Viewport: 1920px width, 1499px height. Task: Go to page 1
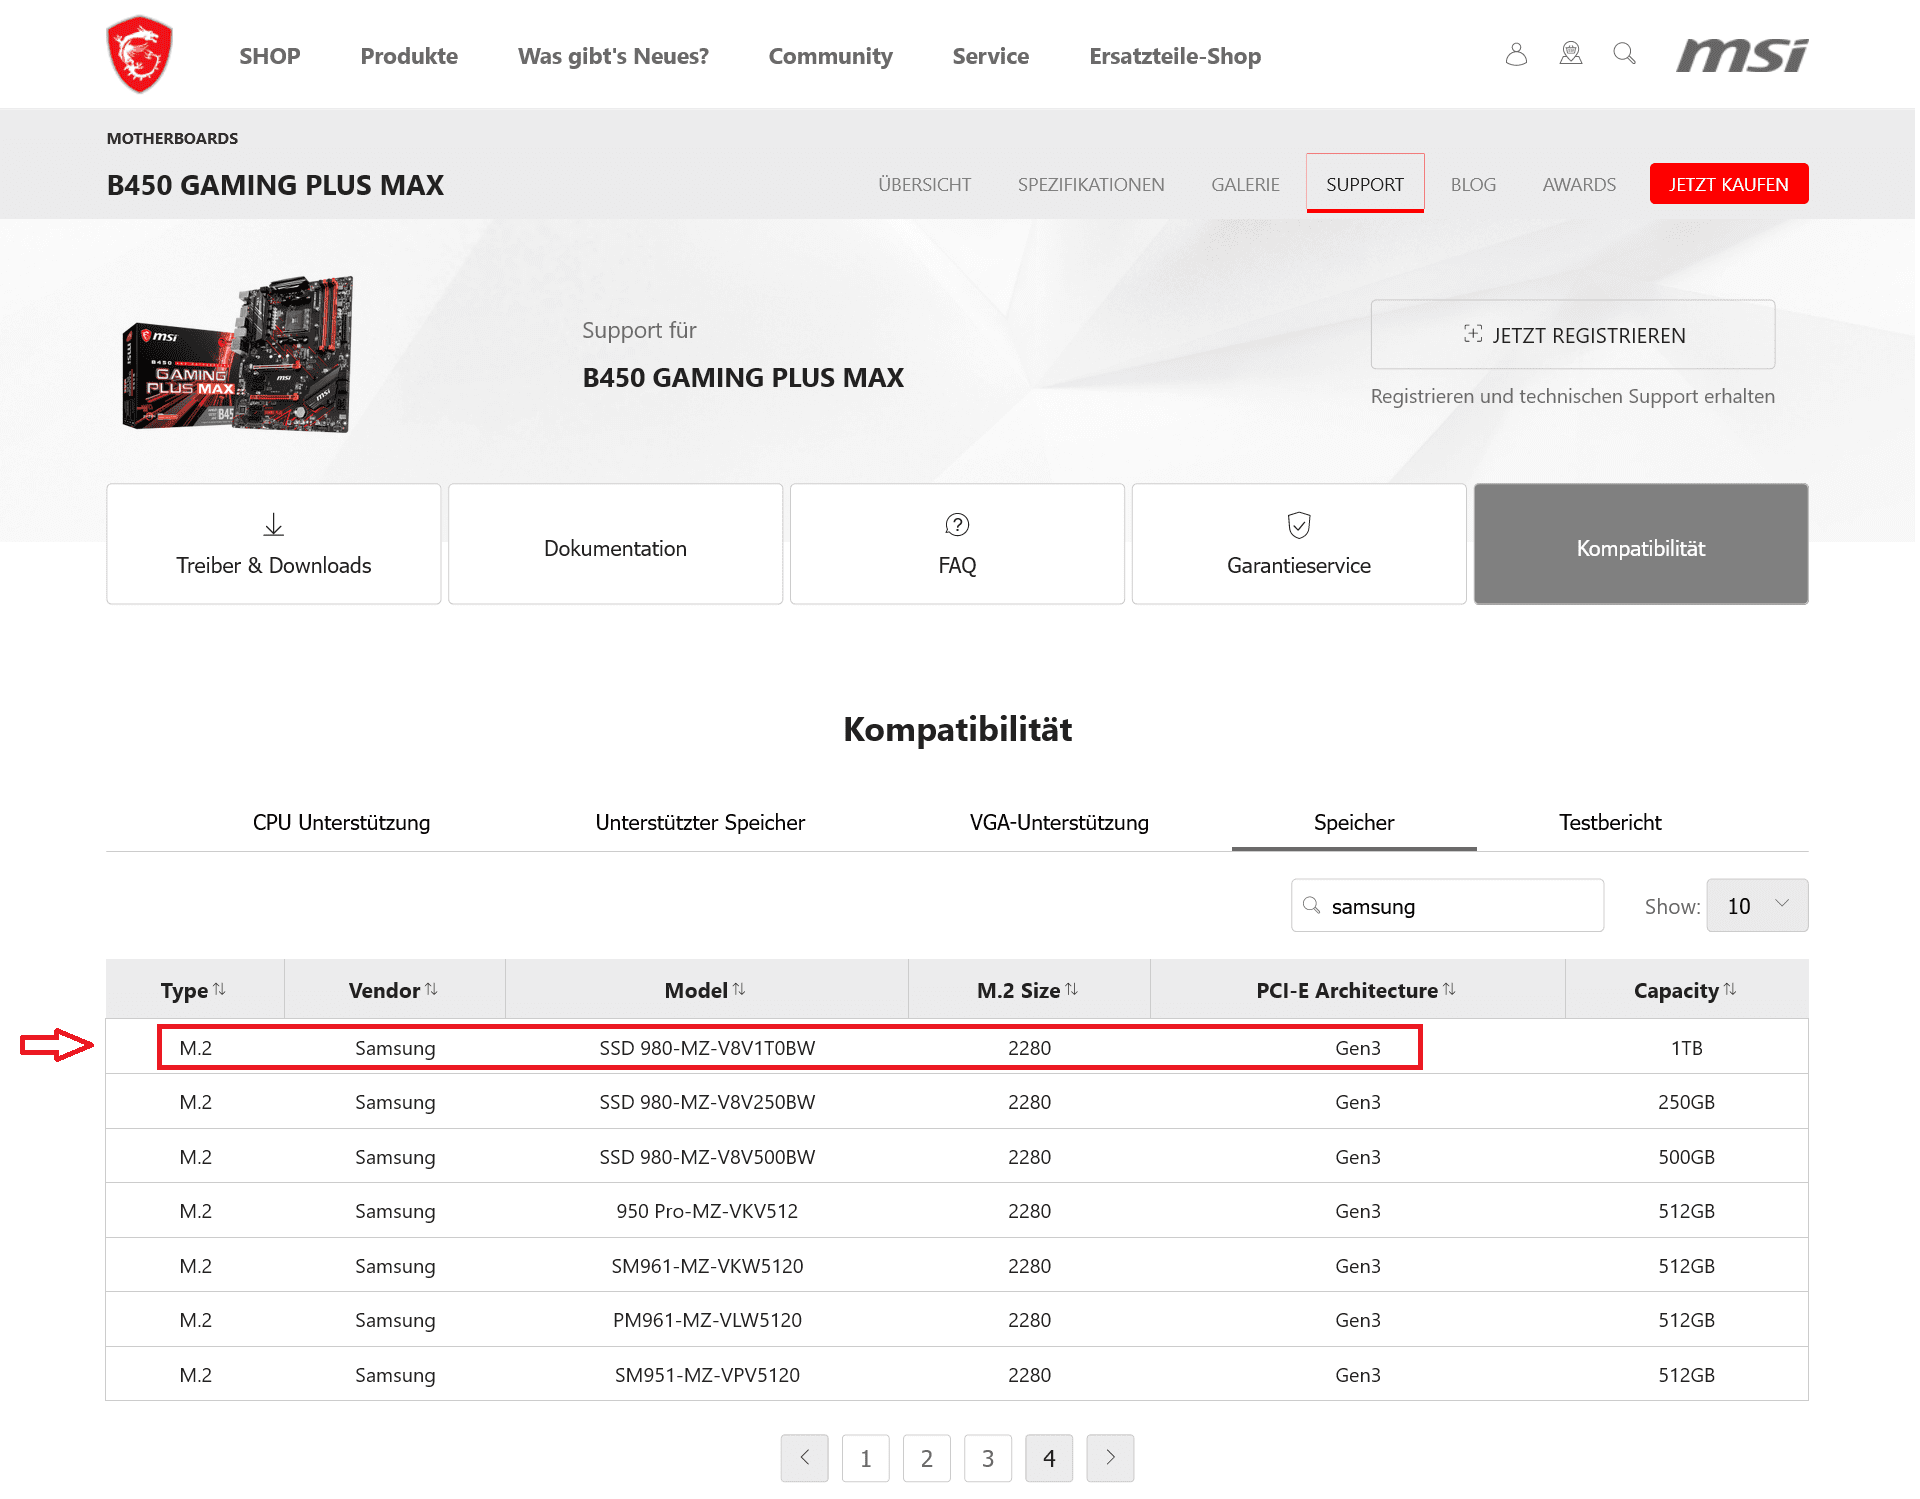coord(866,1458)
